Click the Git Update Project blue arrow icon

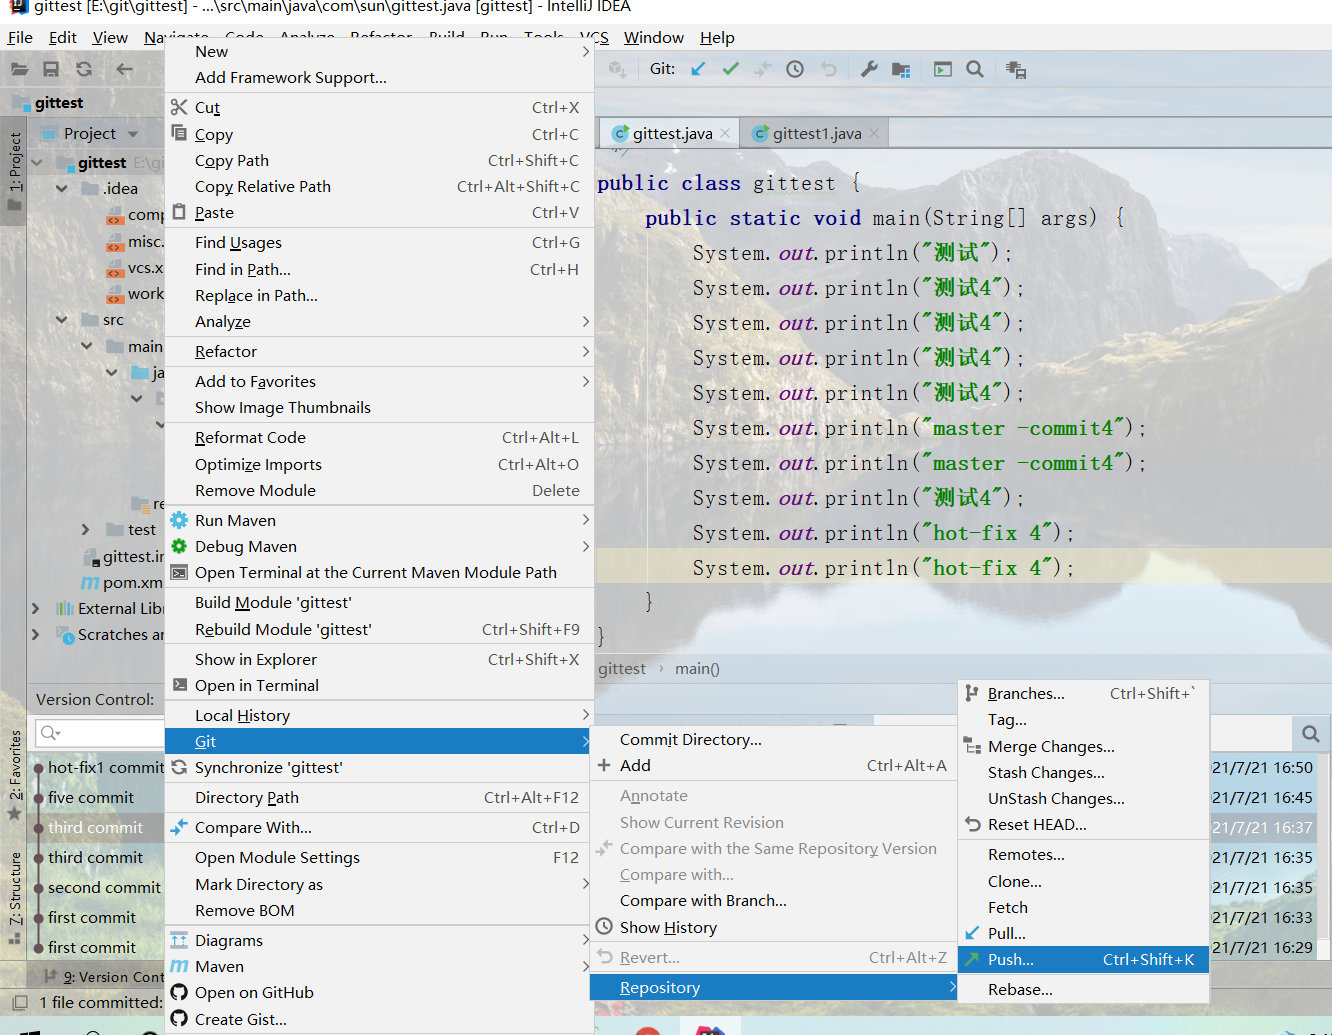tap(698, 69)
